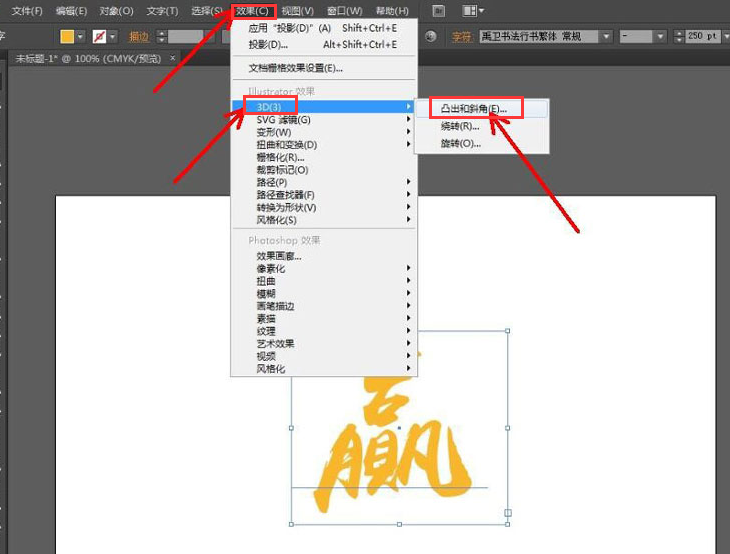This screenshot has height=554, width=730.
Task: Choose 应用"投影(D)" menu item
Action: [324, 28]
